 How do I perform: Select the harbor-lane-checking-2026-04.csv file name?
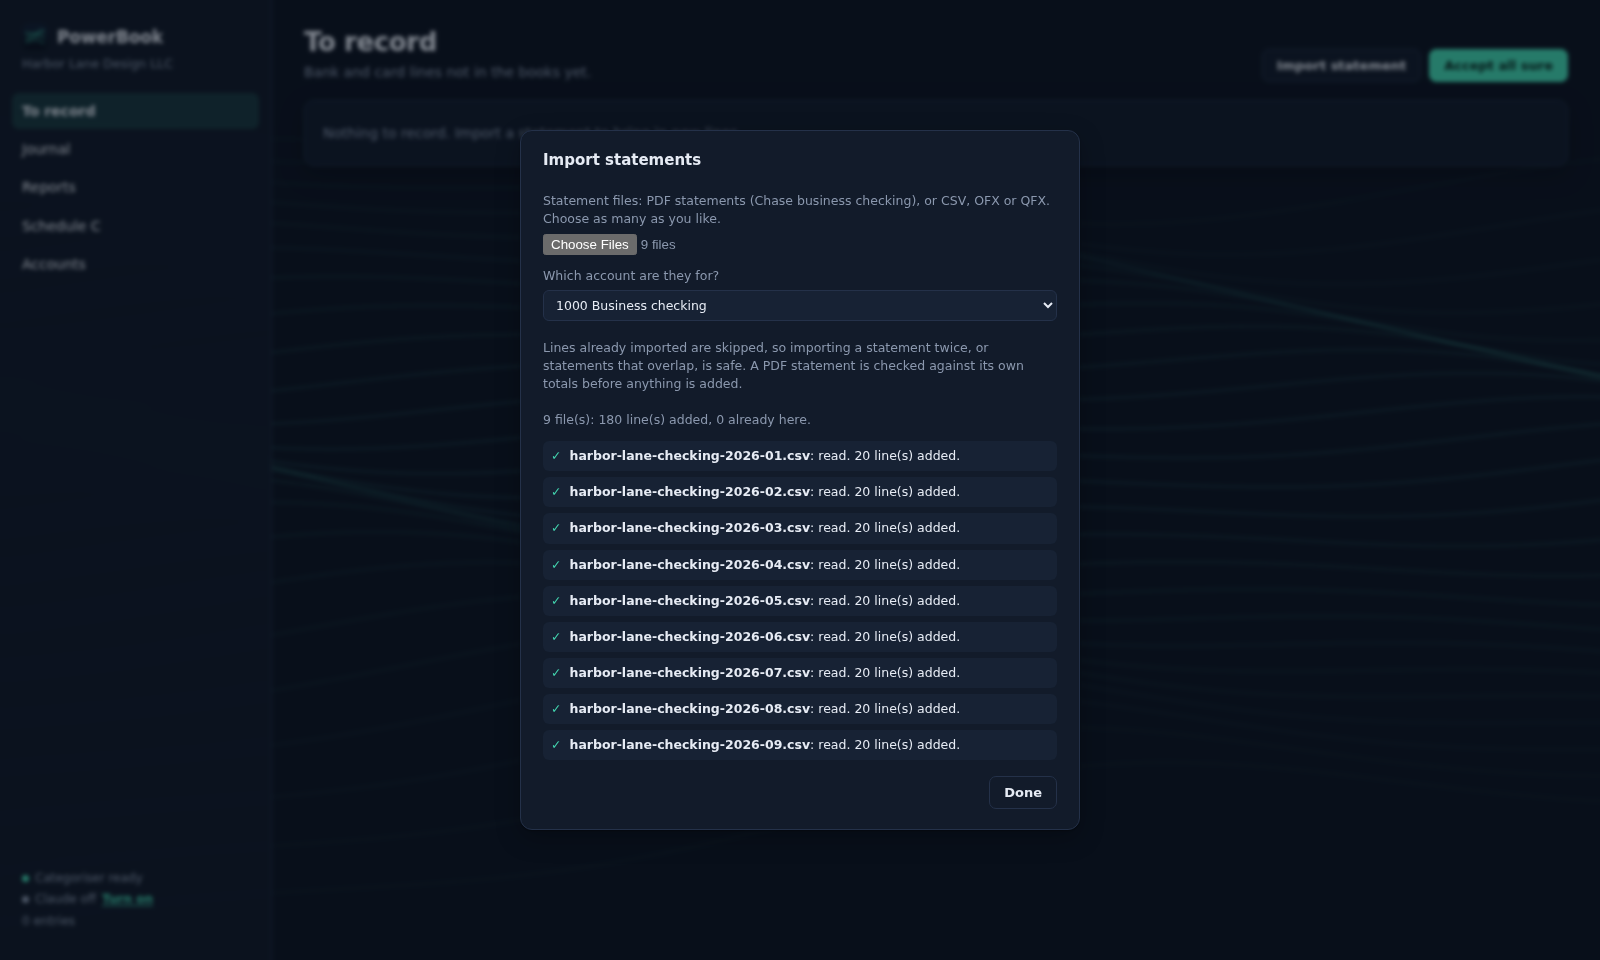pos(689,565)
